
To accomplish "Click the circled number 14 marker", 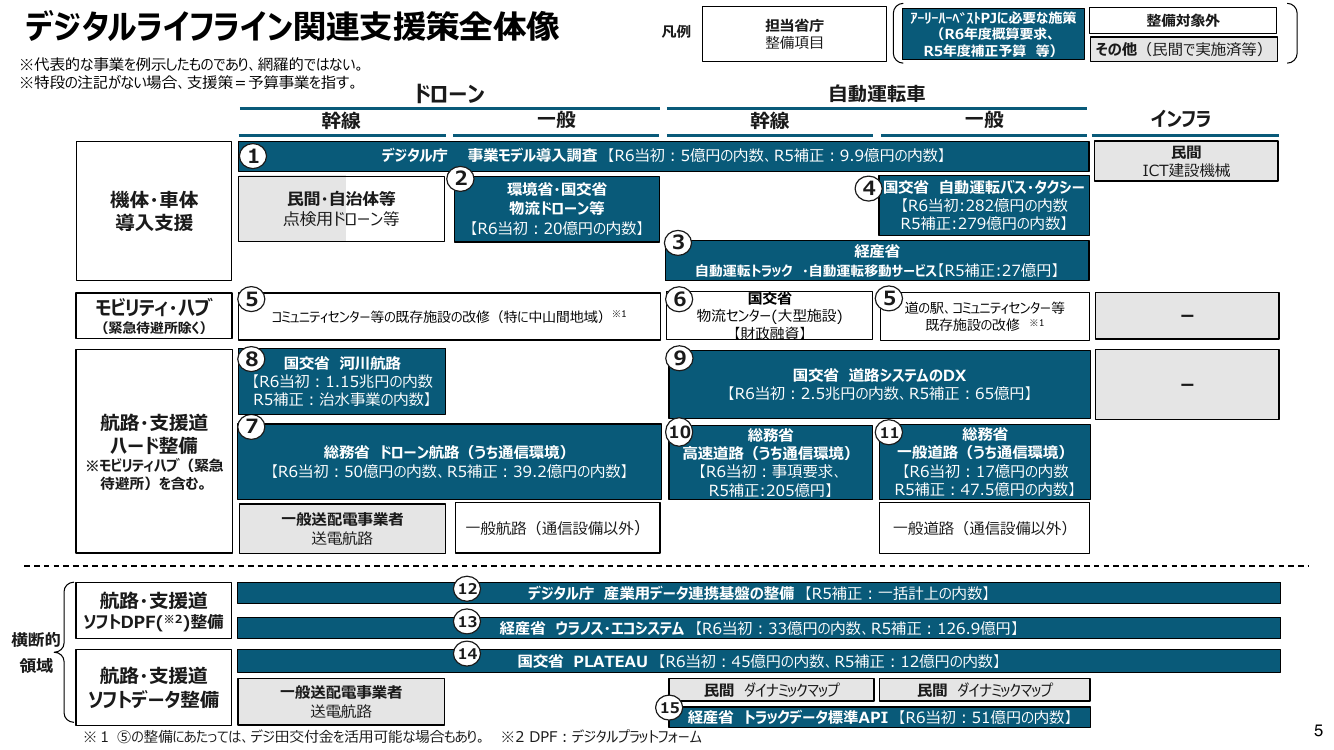I will [467, 653].
